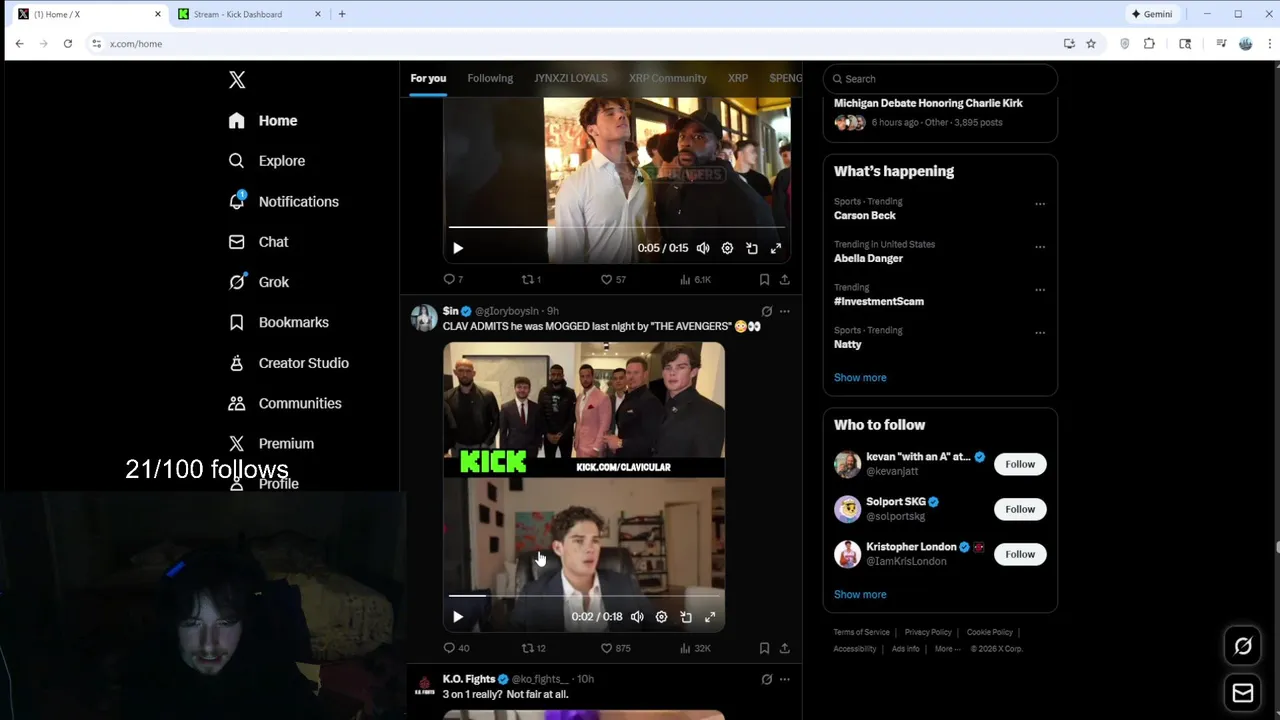Bookmark Sin's CLAV post
The height and width of the screenshot is (720, 1280).
[764, 648]
